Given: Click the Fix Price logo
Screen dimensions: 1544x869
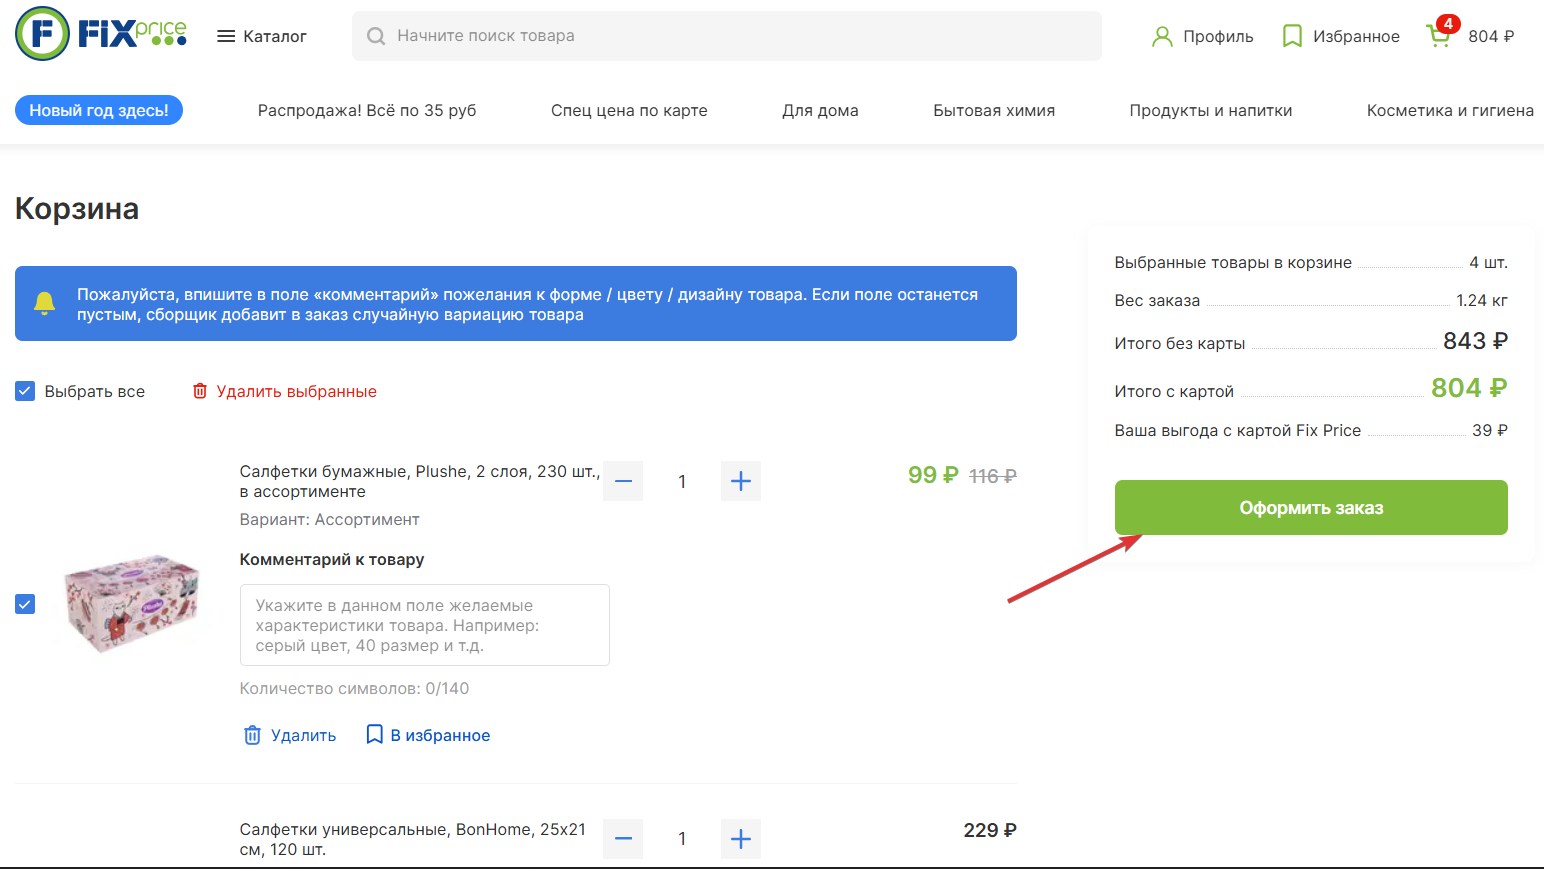Looking at the screenshot, I should 98,34.
